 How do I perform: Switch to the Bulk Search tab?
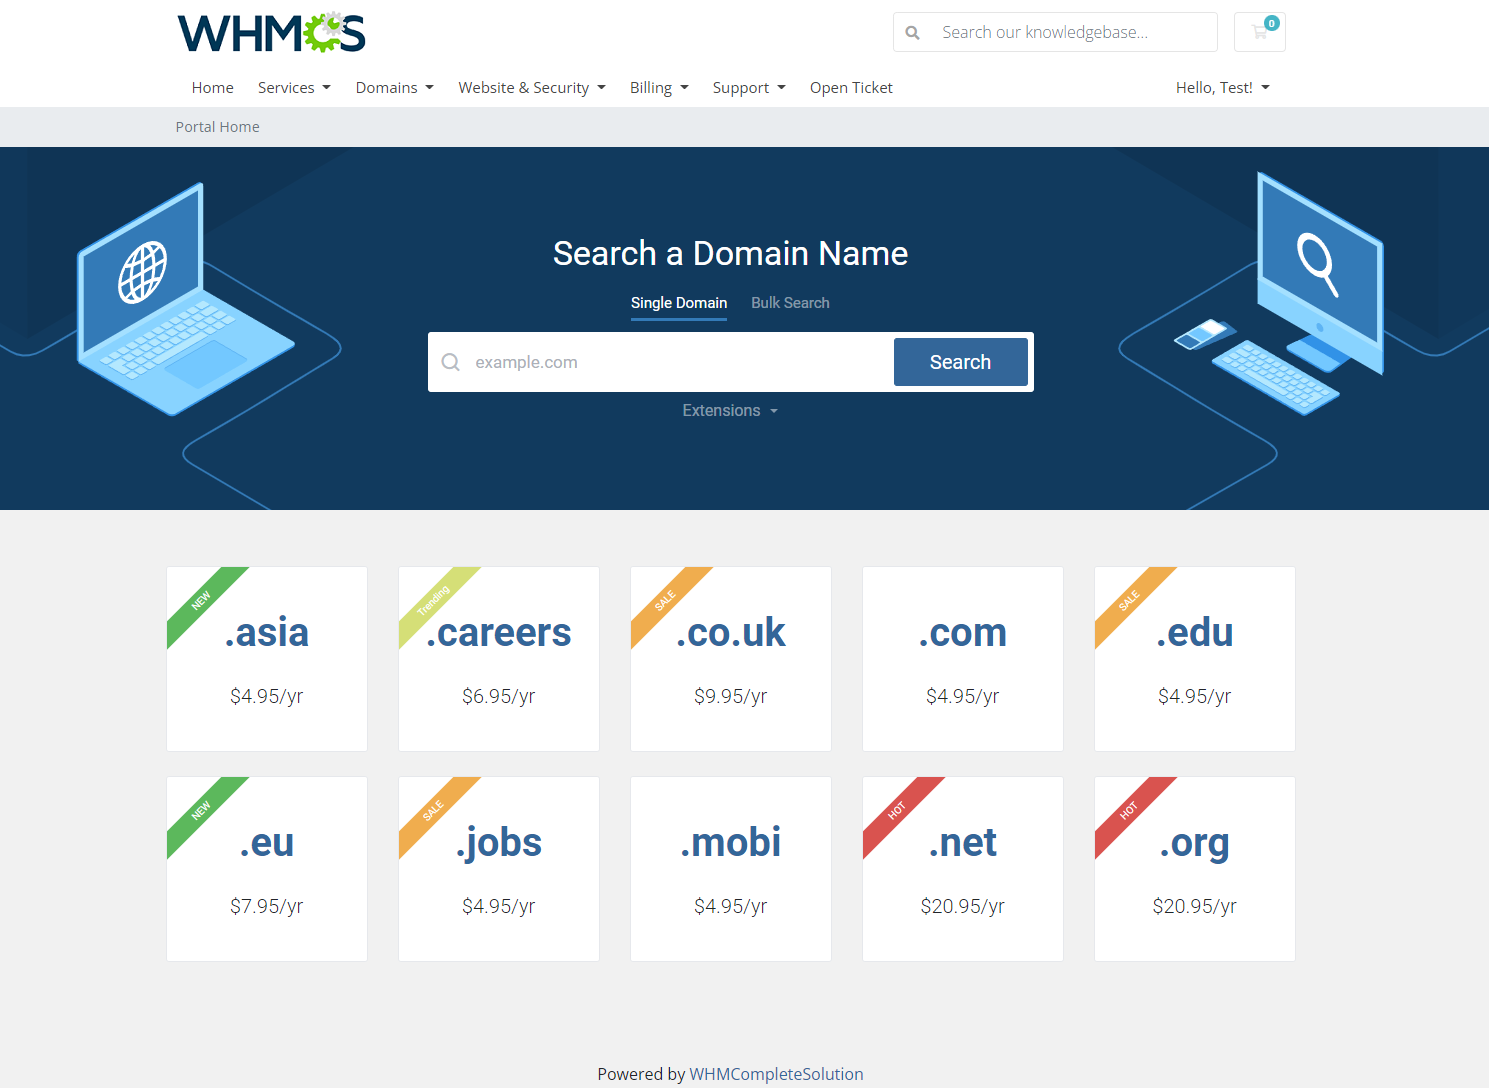[x=790, y=303]
